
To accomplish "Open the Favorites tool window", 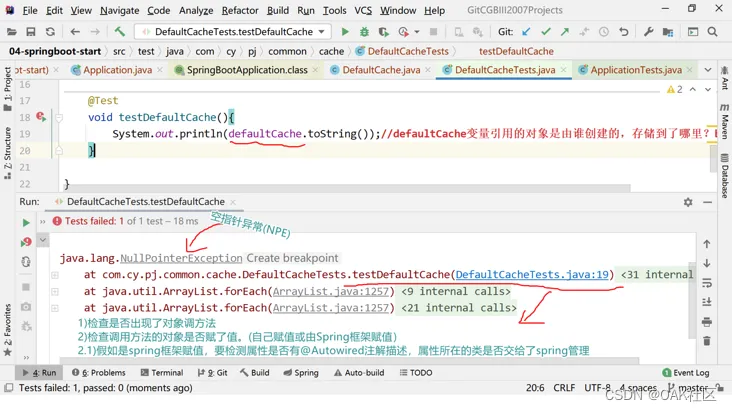I will click(7, 330).
